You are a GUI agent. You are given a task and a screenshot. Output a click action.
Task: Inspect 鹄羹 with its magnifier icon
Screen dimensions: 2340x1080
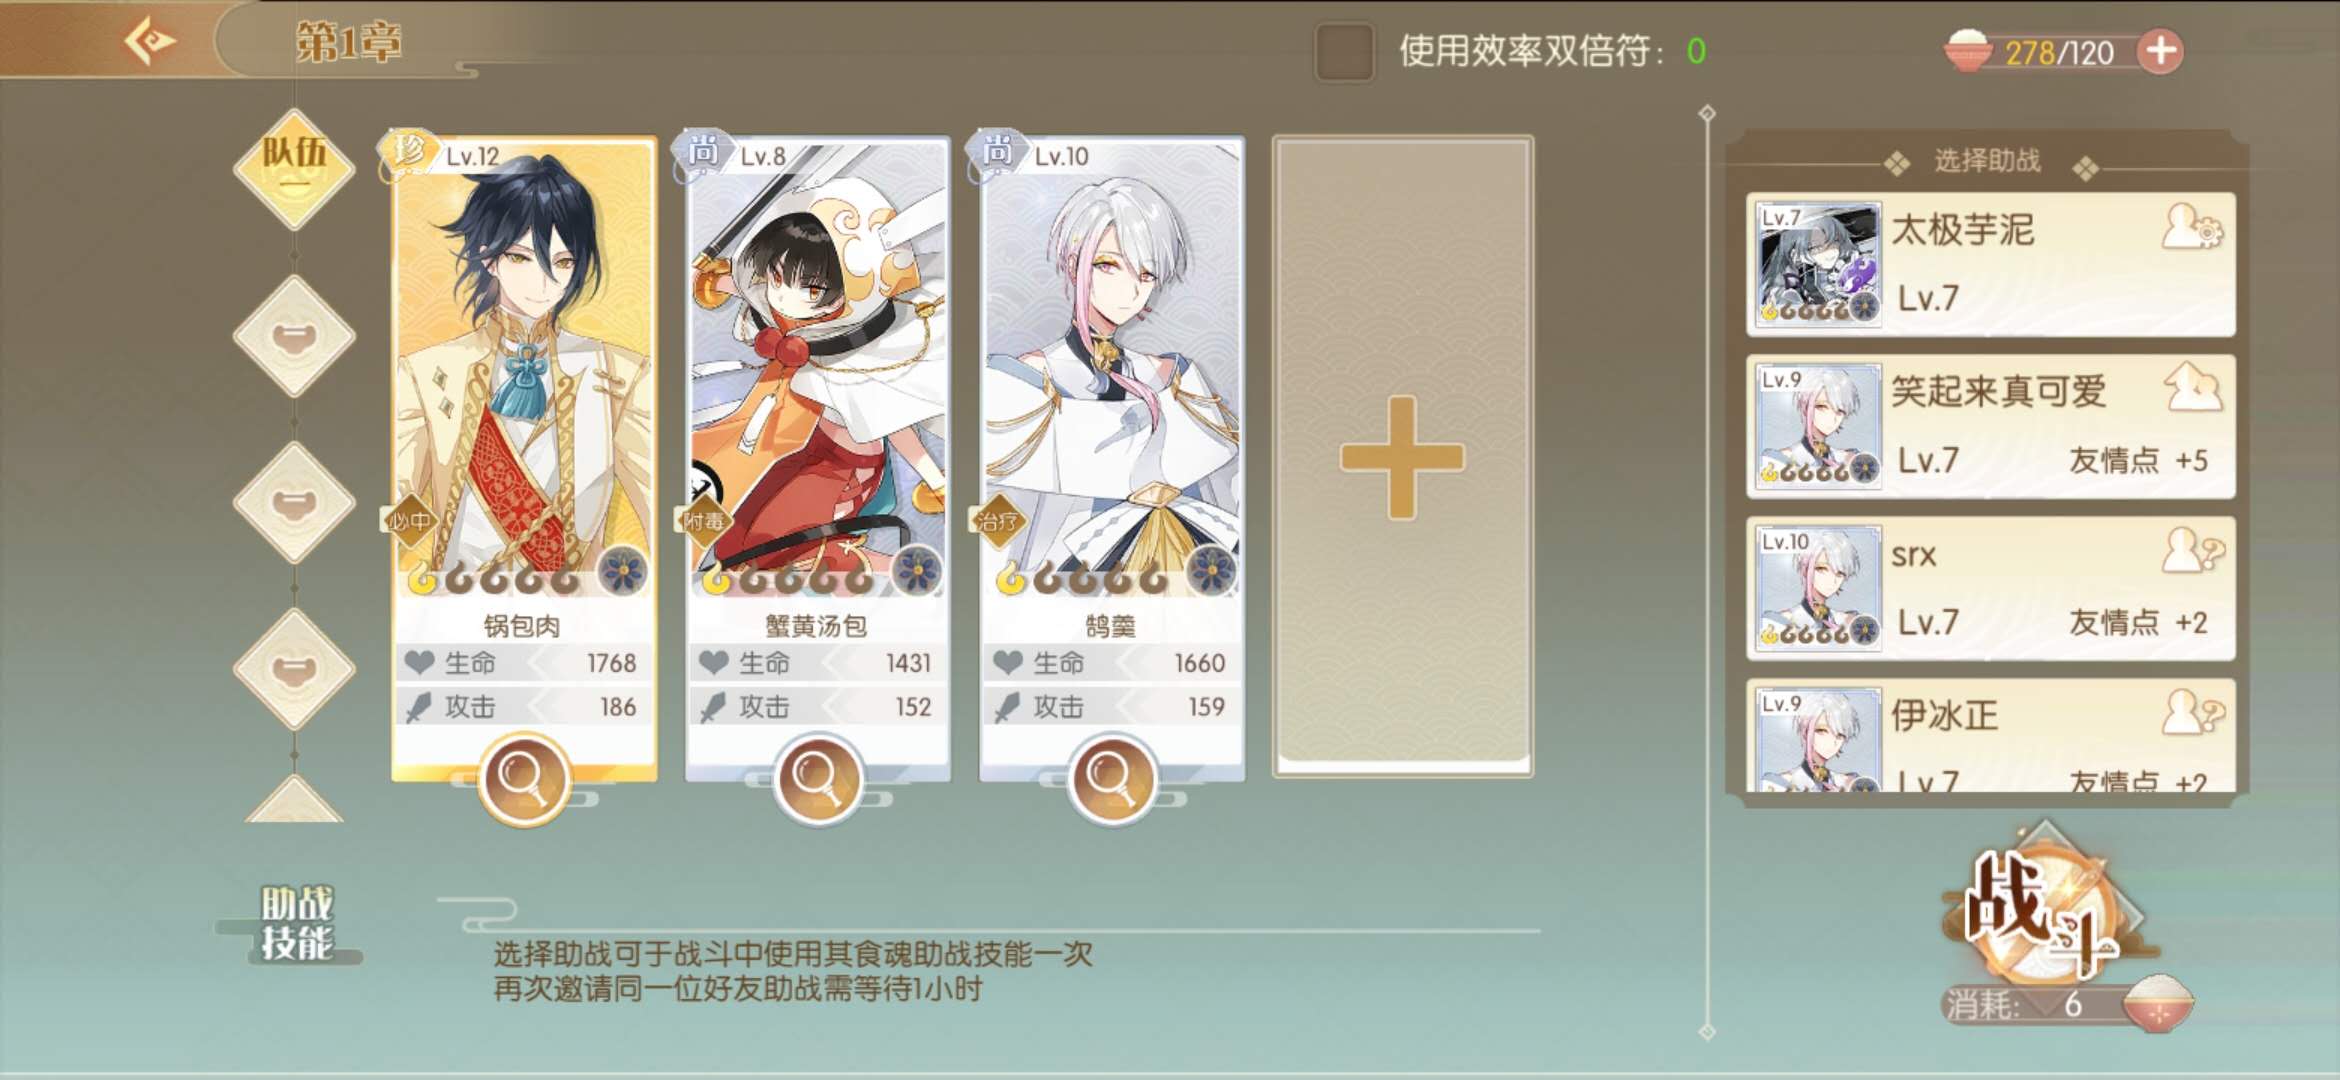tap(1111, 777)
